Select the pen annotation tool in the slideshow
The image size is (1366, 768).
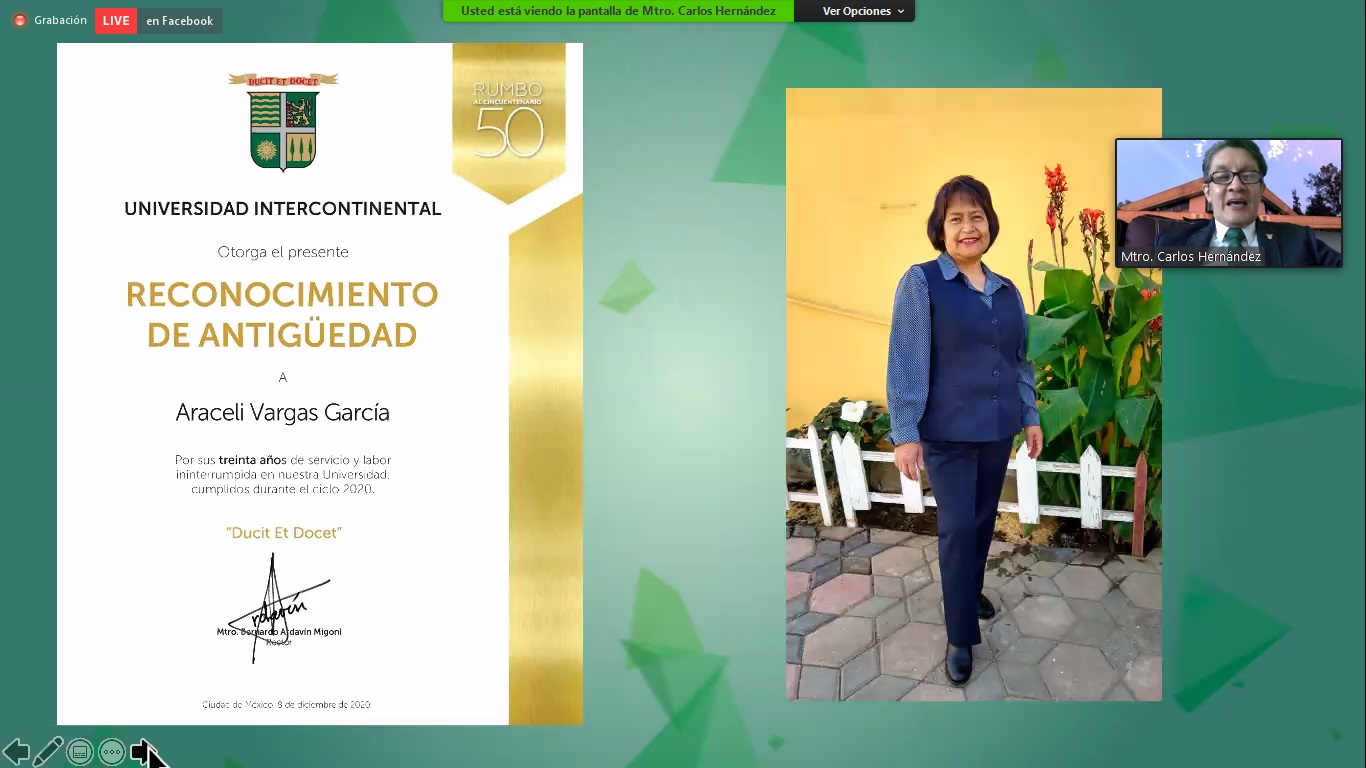click(48, 752)
